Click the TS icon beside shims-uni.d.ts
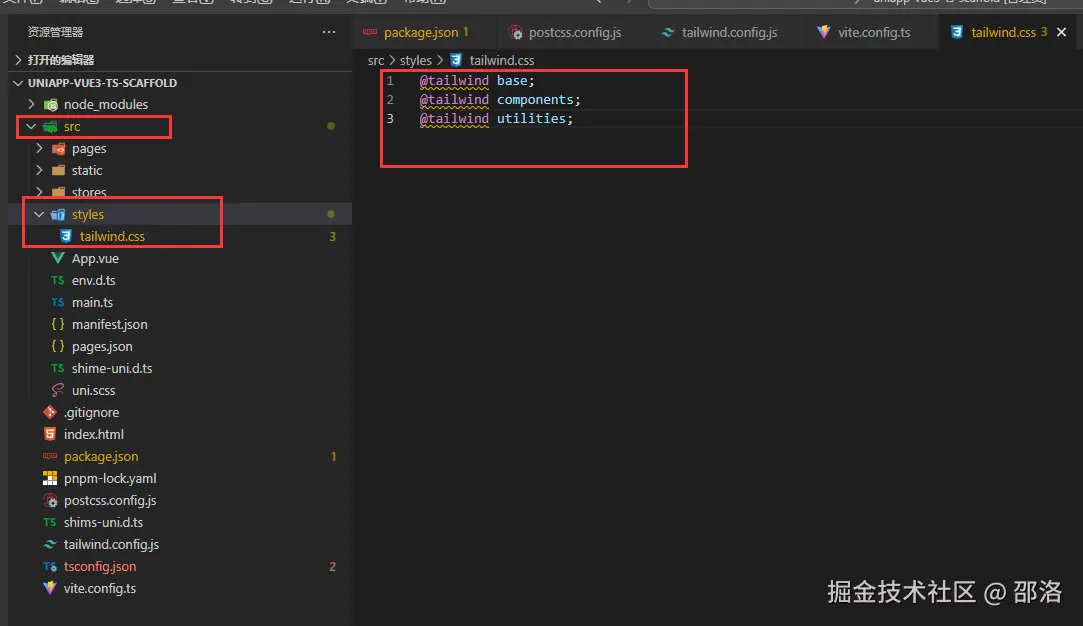This screenshot has height=626, width=1083. pyautogui.click(x=50, y=522)
